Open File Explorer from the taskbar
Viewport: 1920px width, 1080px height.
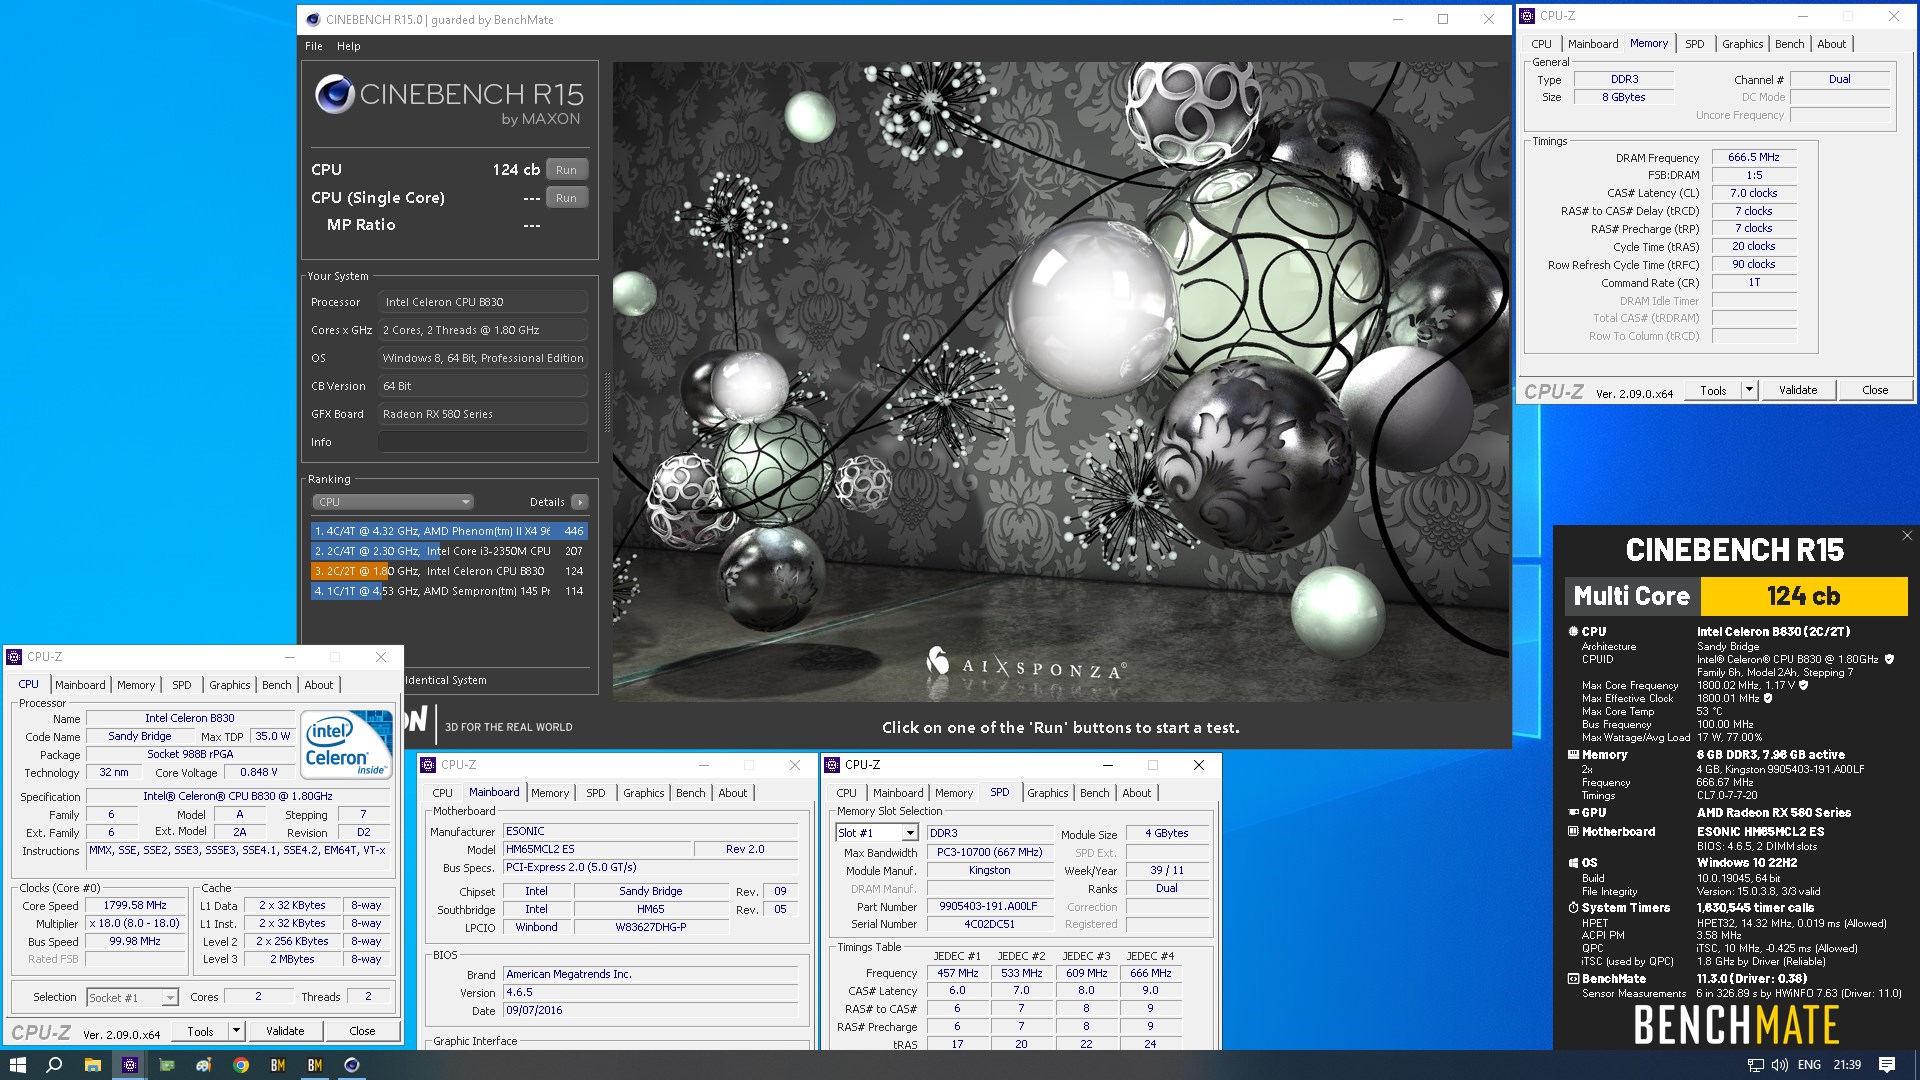(92, 1065)
